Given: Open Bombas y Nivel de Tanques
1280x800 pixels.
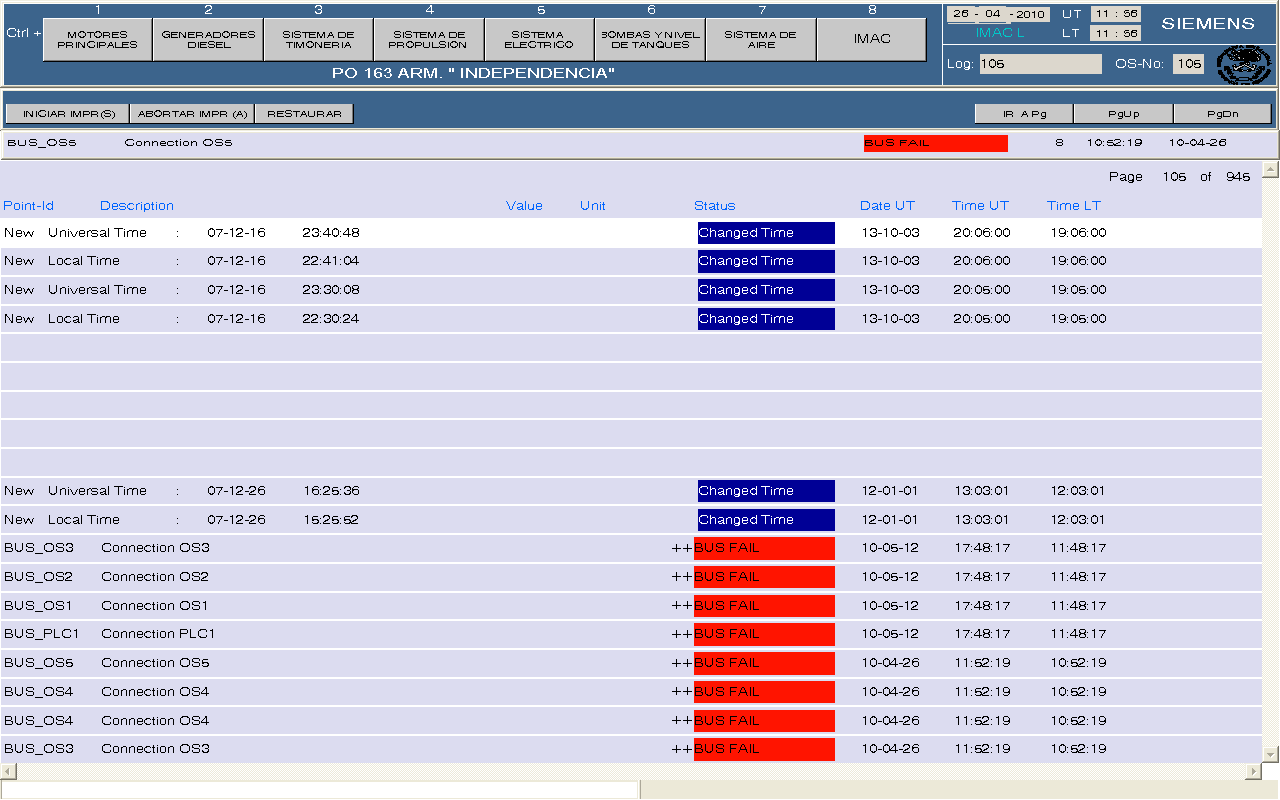Looking at the screenshot, I should [x=650, y=40].
